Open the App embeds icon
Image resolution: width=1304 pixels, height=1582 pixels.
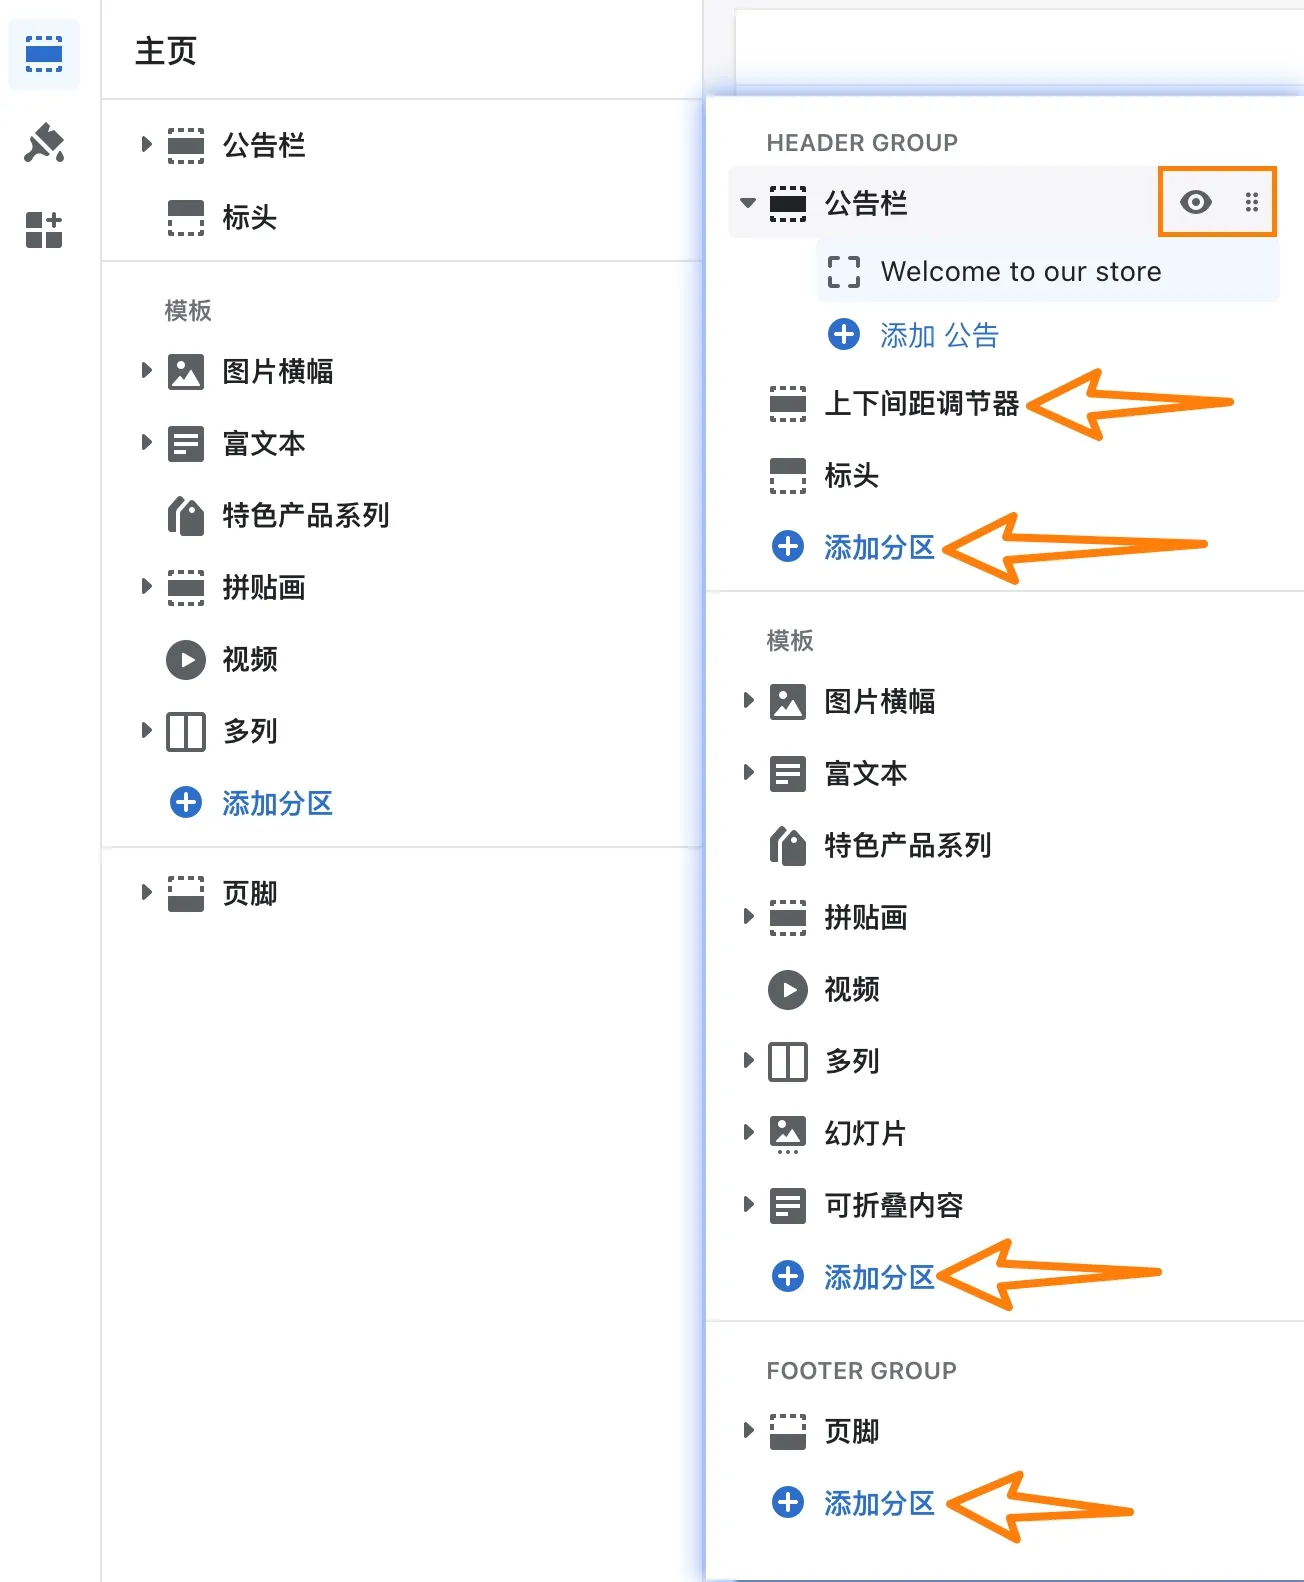coord(44,229)
